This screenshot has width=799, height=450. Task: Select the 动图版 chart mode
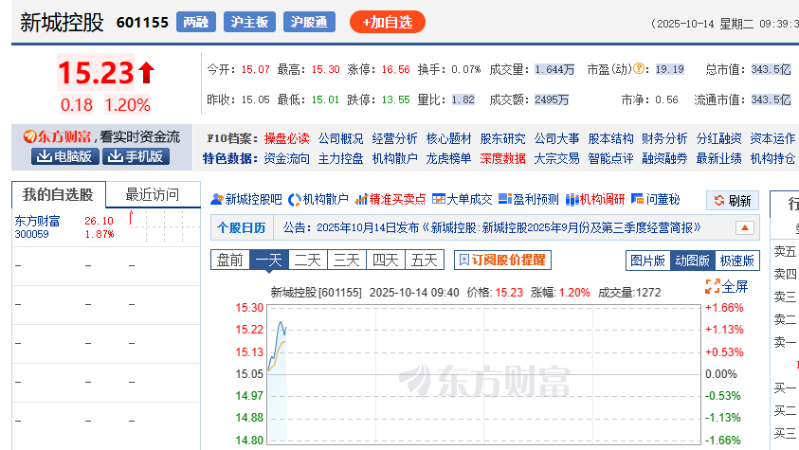coord(692,260)
